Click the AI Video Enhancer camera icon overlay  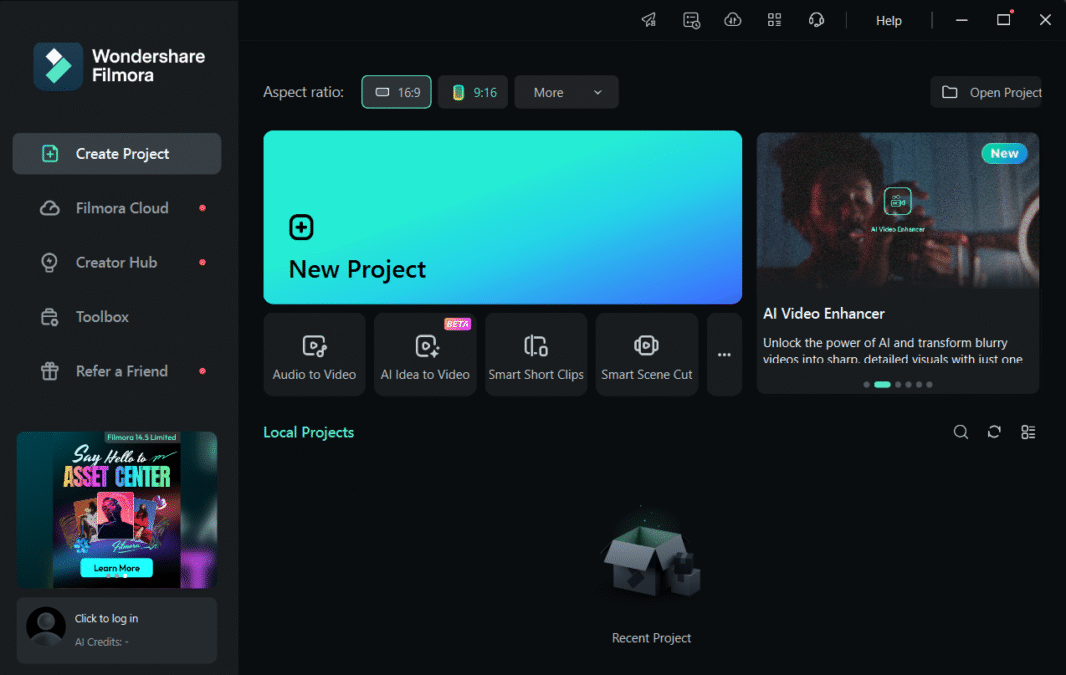coord(897,201)
